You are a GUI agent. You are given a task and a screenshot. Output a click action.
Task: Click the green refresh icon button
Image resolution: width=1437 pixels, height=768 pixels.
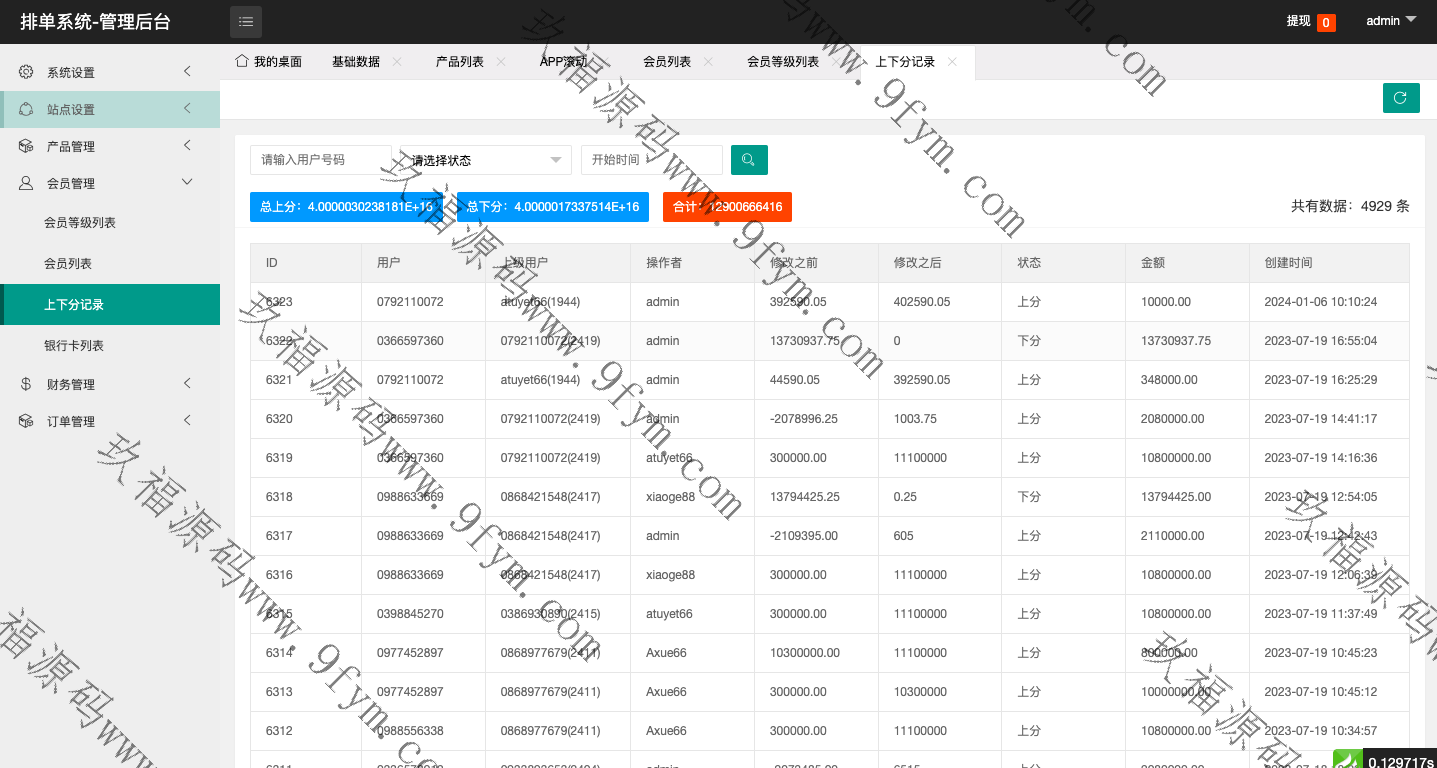pyautogui.click(x=1401, y=98)
